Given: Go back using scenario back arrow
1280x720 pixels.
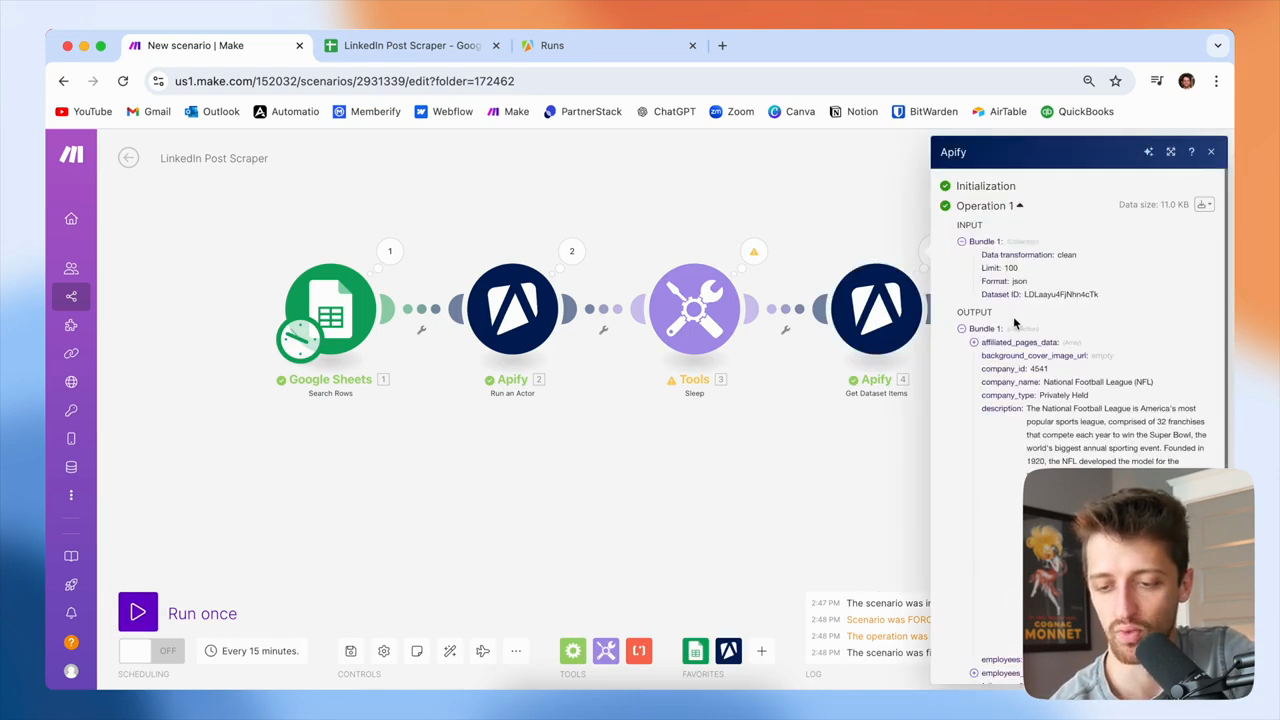Looking at the screenshot, I should (x=128, y=158).
